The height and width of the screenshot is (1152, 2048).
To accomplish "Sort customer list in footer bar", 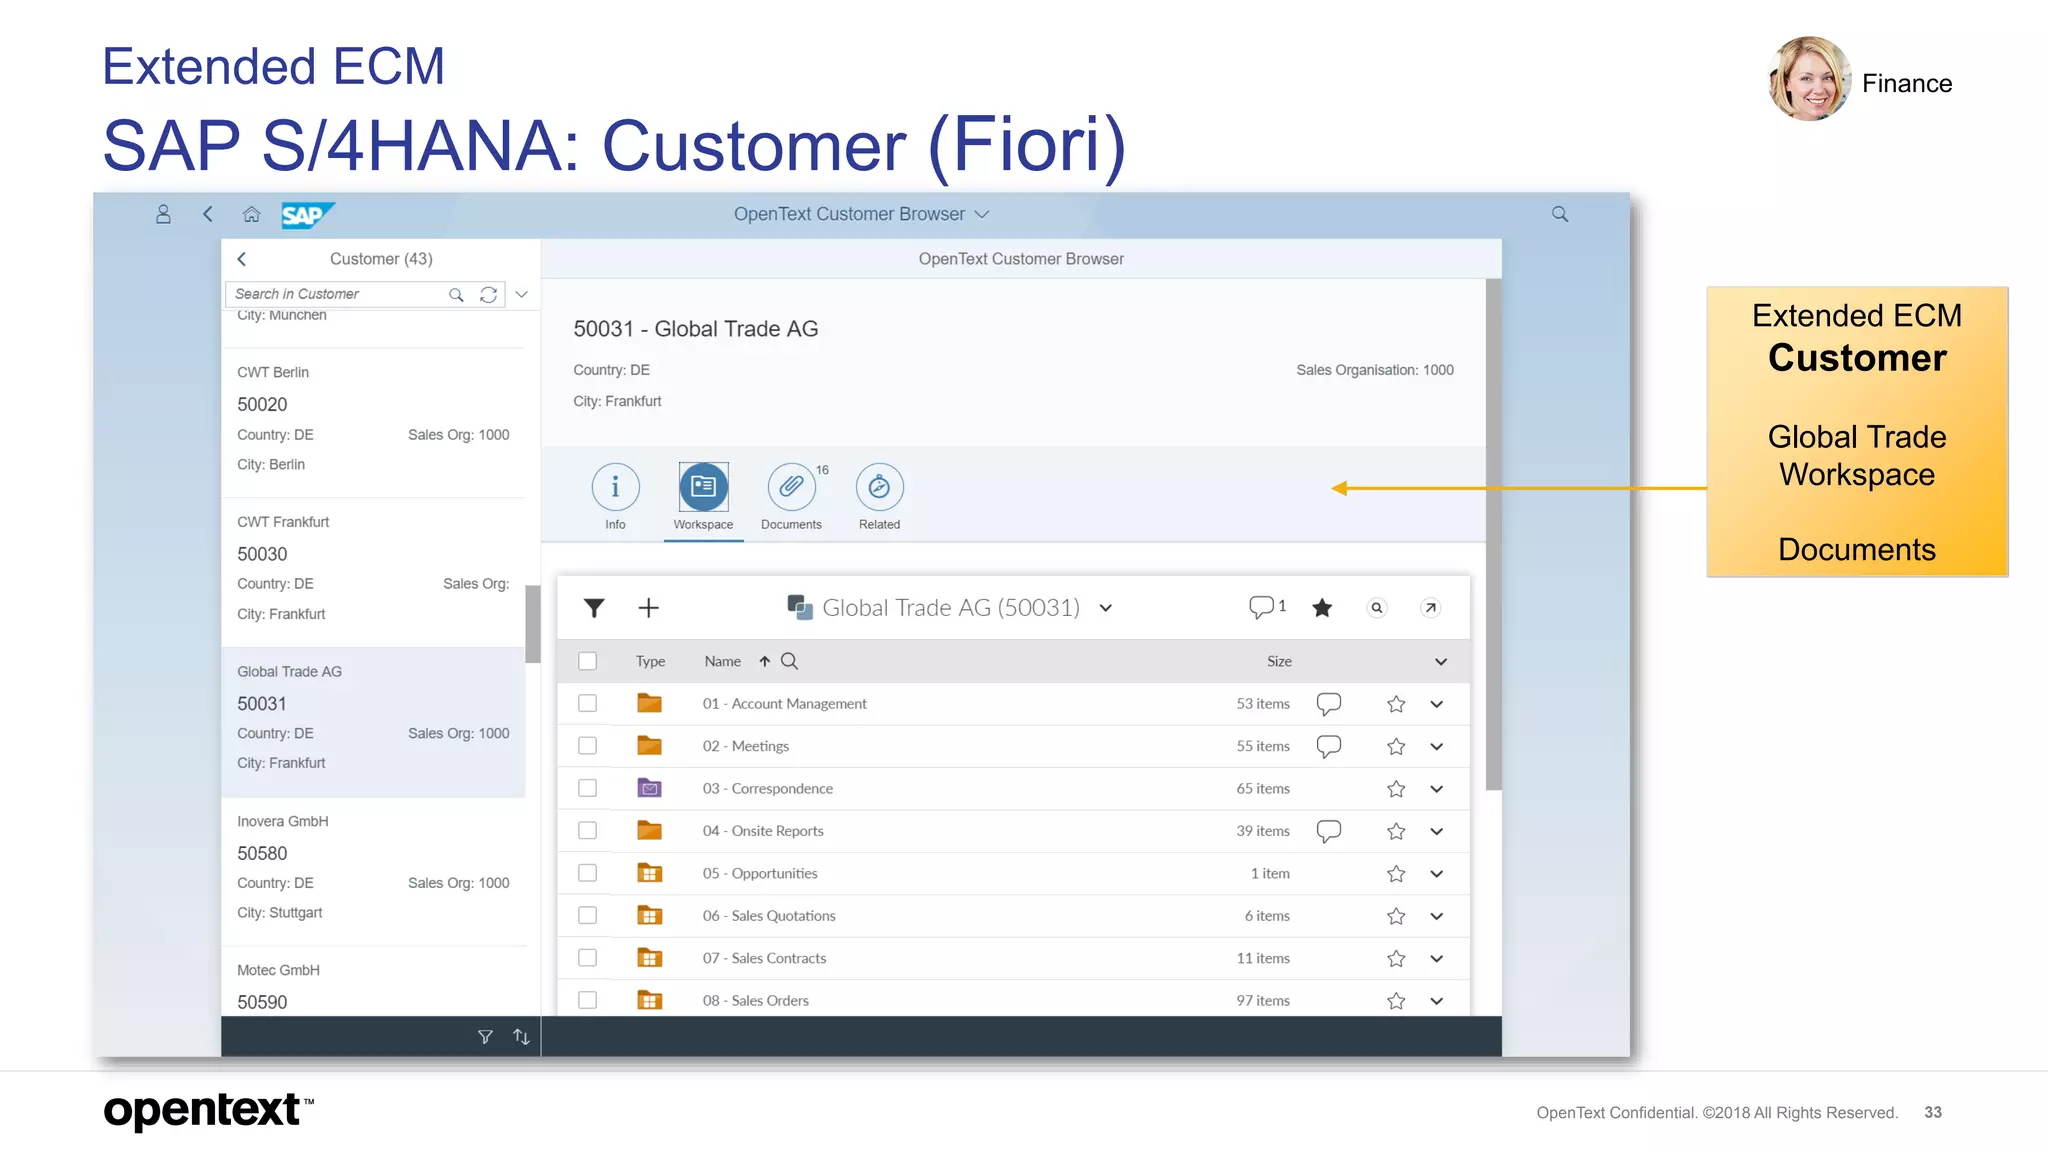I will click(521, 1037).
